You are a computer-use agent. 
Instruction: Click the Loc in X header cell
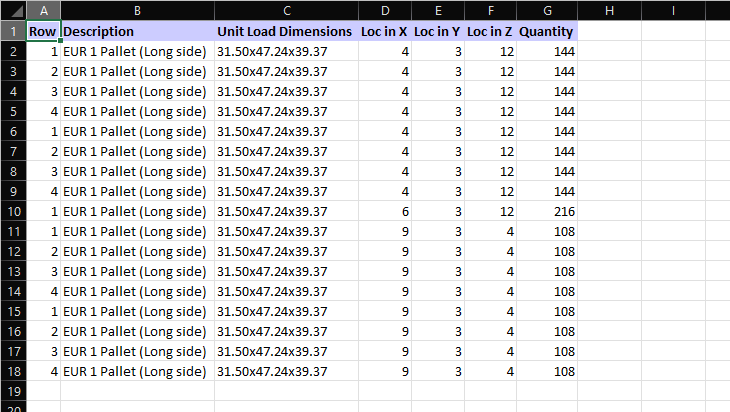click(385, 31)
